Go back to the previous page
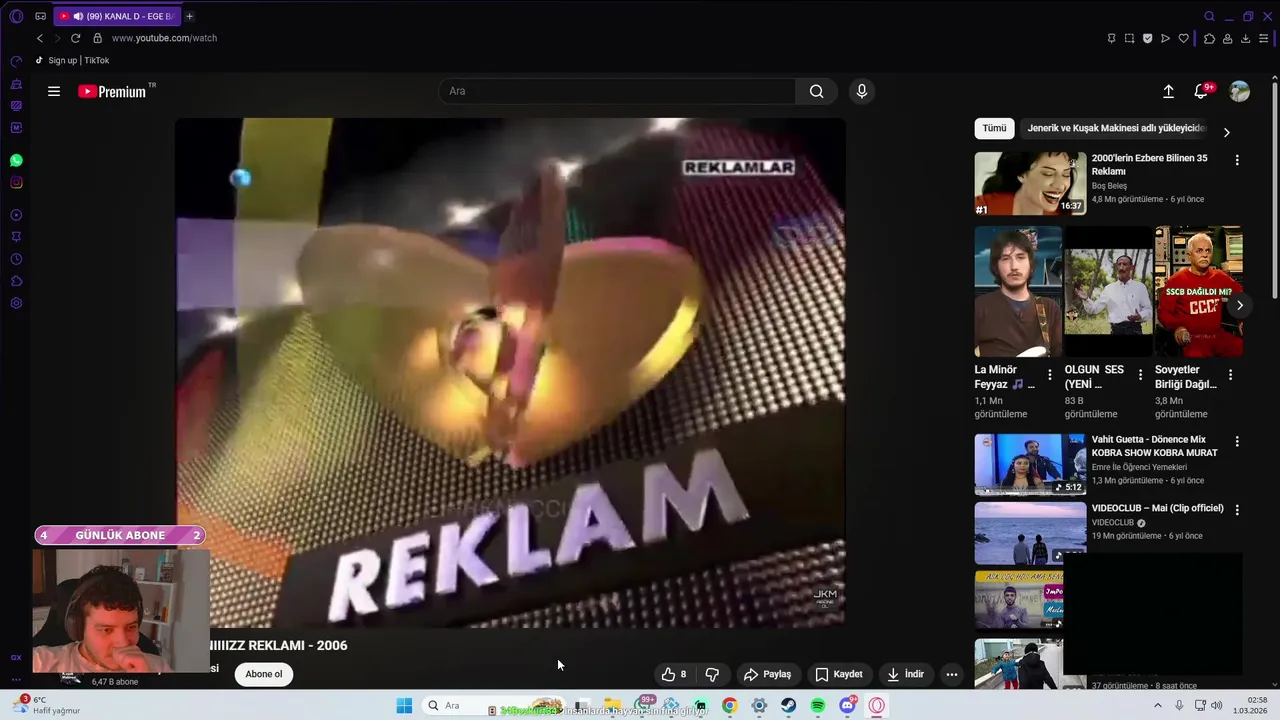The width and height of the screenshot is (1280, 720). pos(40,38)
